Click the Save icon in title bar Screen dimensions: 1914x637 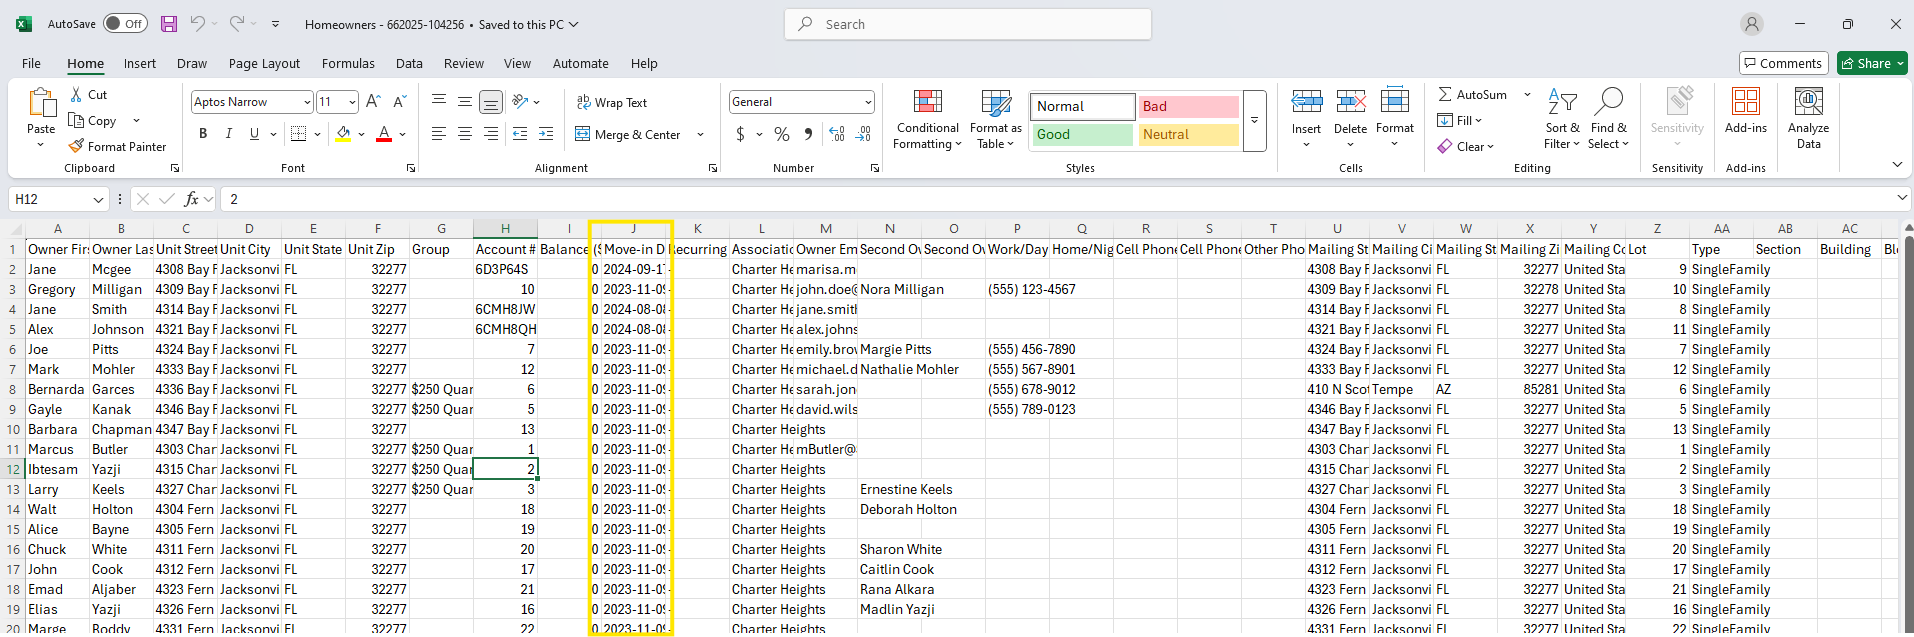[169, 24]
